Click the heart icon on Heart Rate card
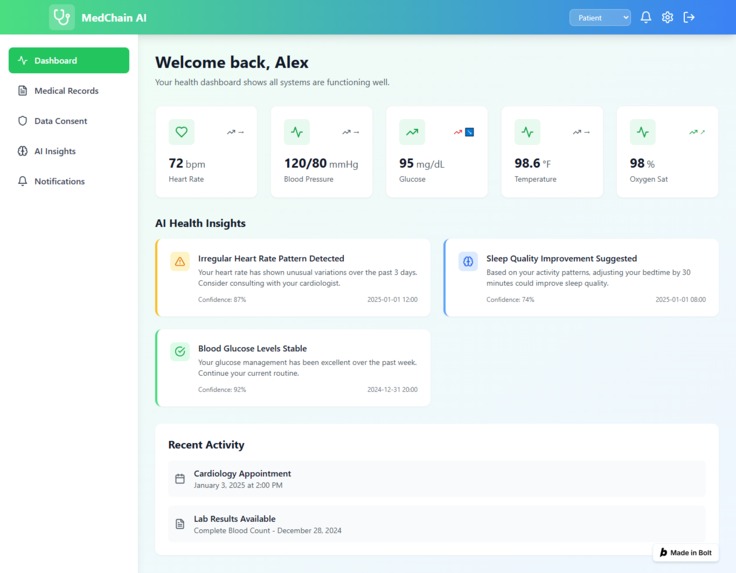Viewport: 736px width, 573px height. pyautogui.click(x=182, y=132)
